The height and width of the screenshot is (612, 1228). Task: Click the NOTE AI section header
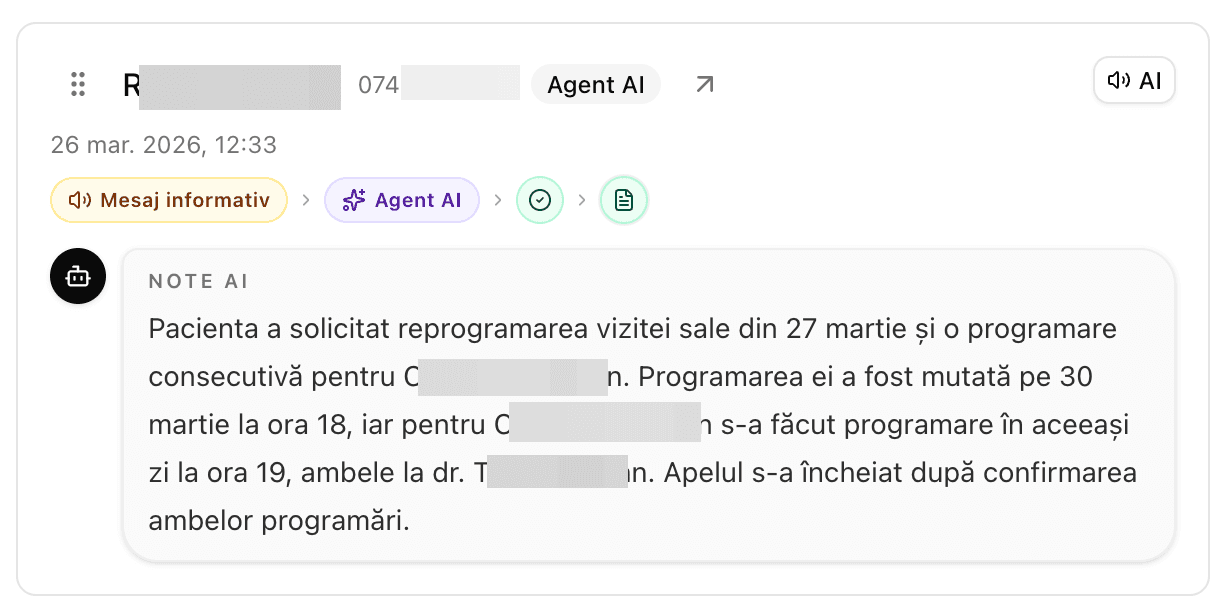tap(198, 281)
